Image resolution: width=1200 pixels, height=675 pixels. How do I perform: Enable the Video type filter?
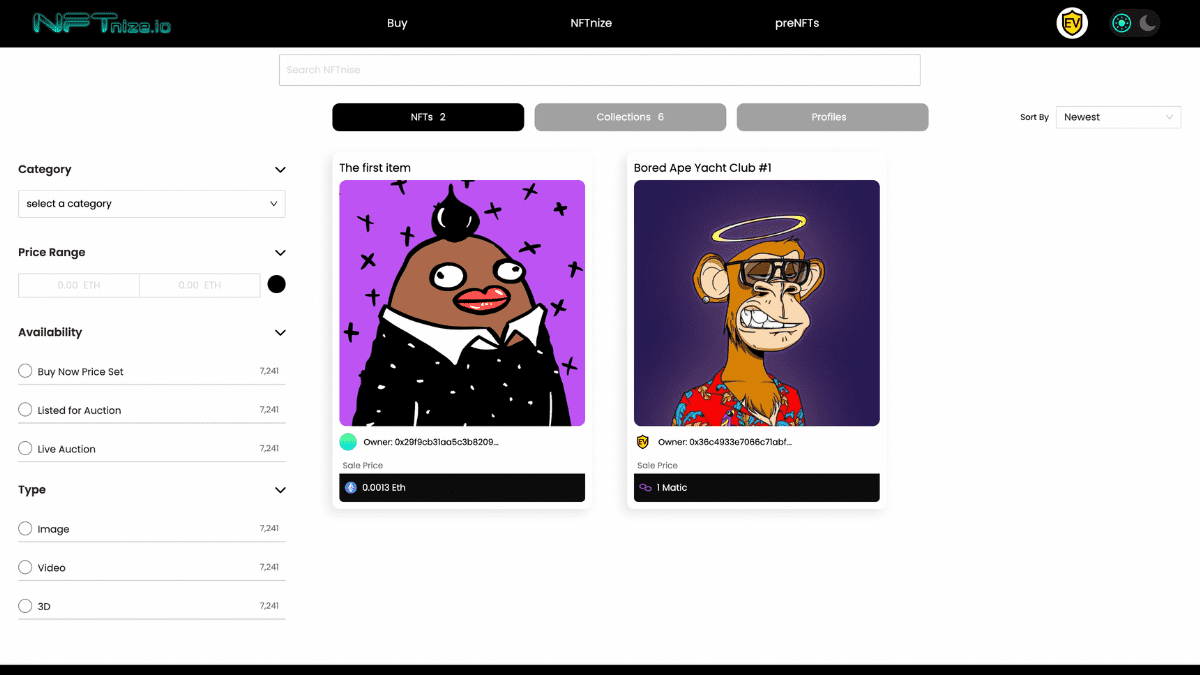pyautogui.click(x=152, y=567)
